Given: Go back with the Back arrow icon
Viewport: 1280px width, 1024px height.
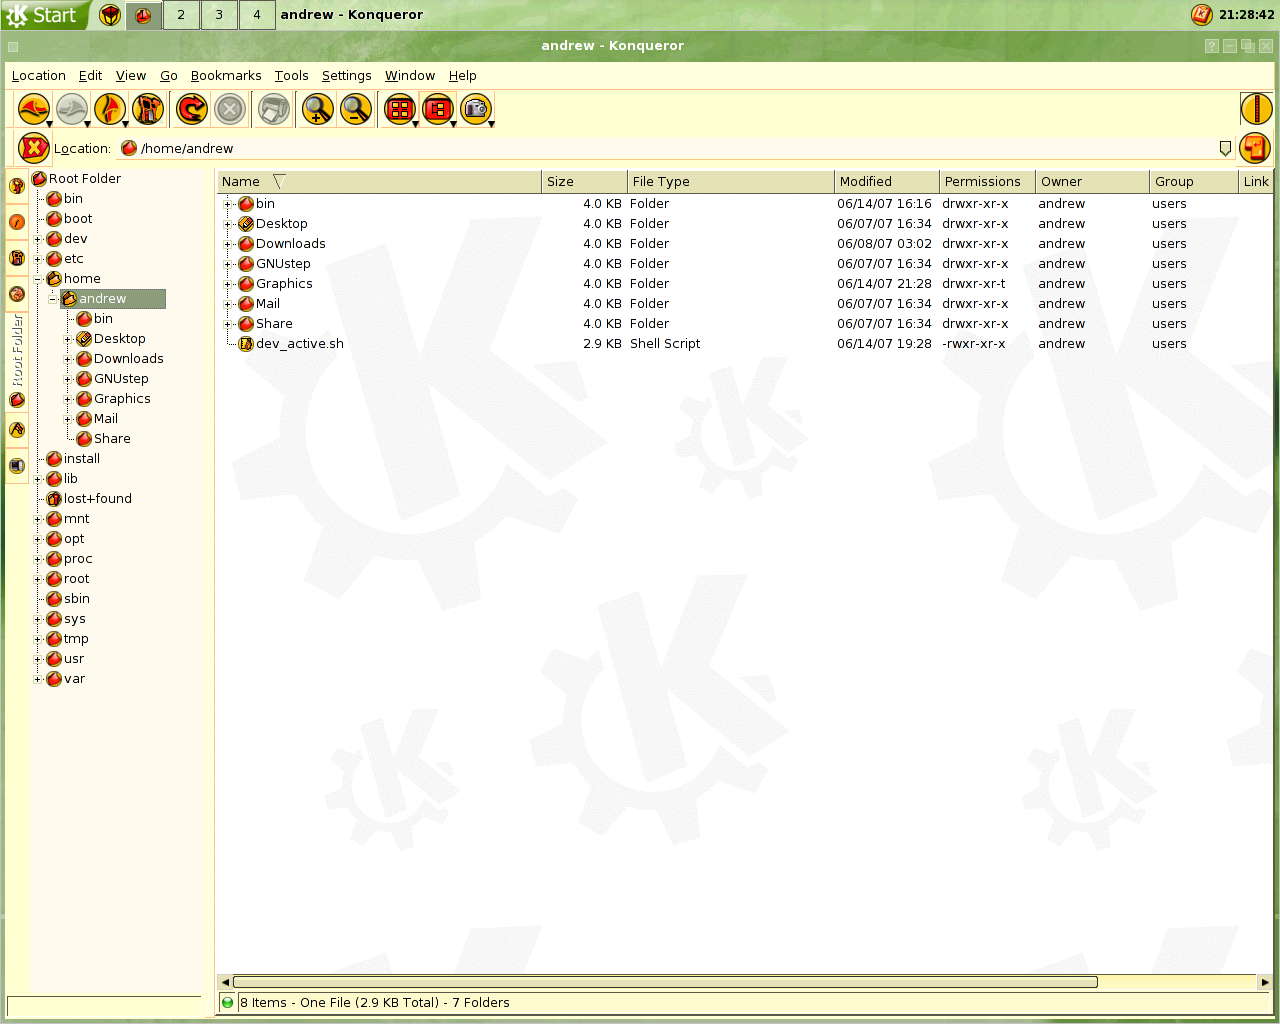Looking at the screenshot, I should tap(33, 109).
